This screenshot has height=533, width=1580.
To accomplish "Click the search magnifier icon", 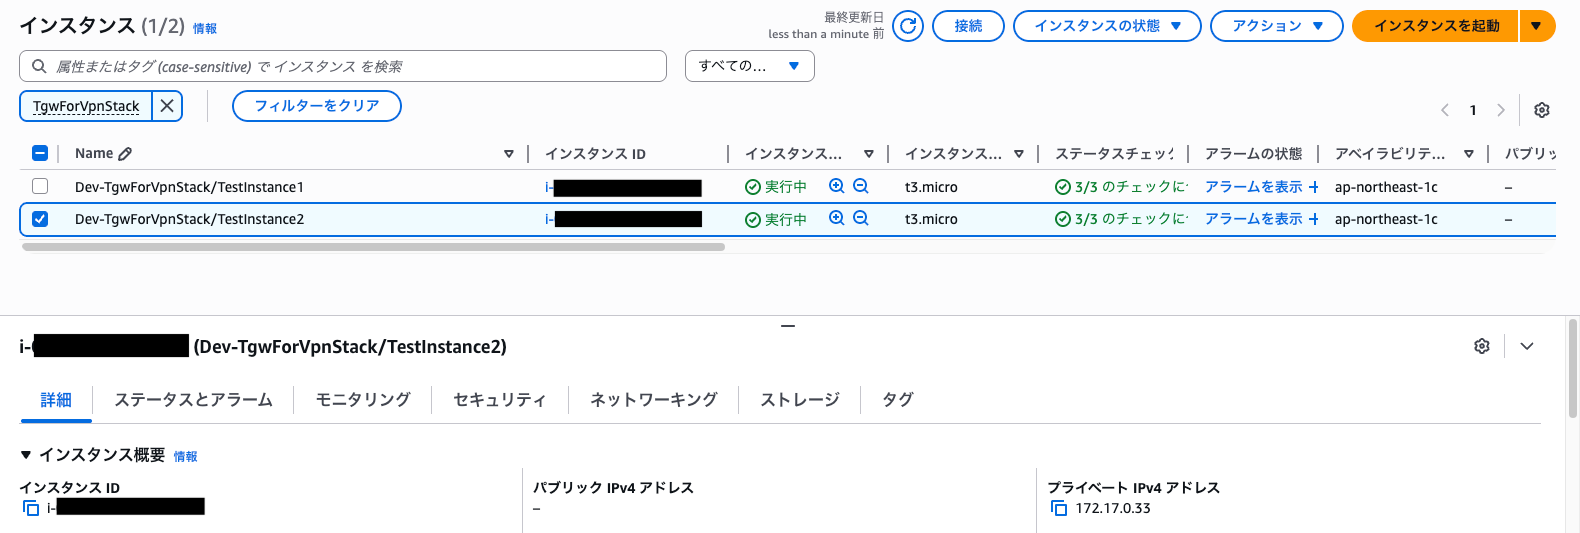I will tap(39, 66).
